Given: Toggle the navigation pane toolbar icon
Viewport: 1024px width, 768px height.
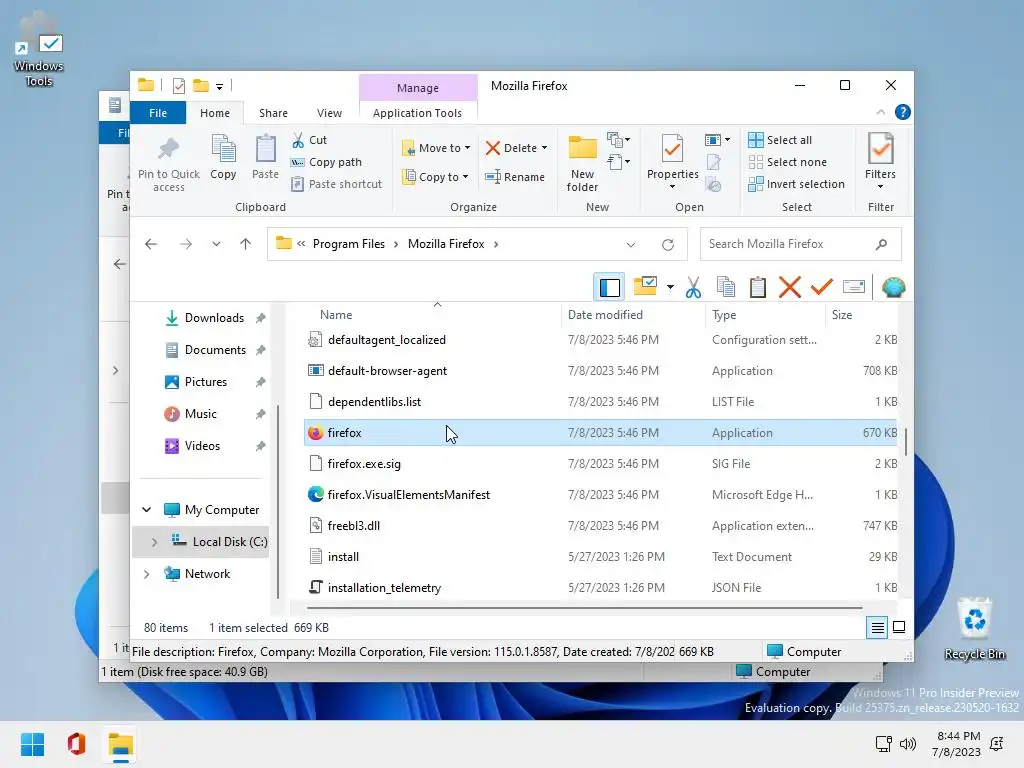Looking at the screenshot, I should pos(609,287).
